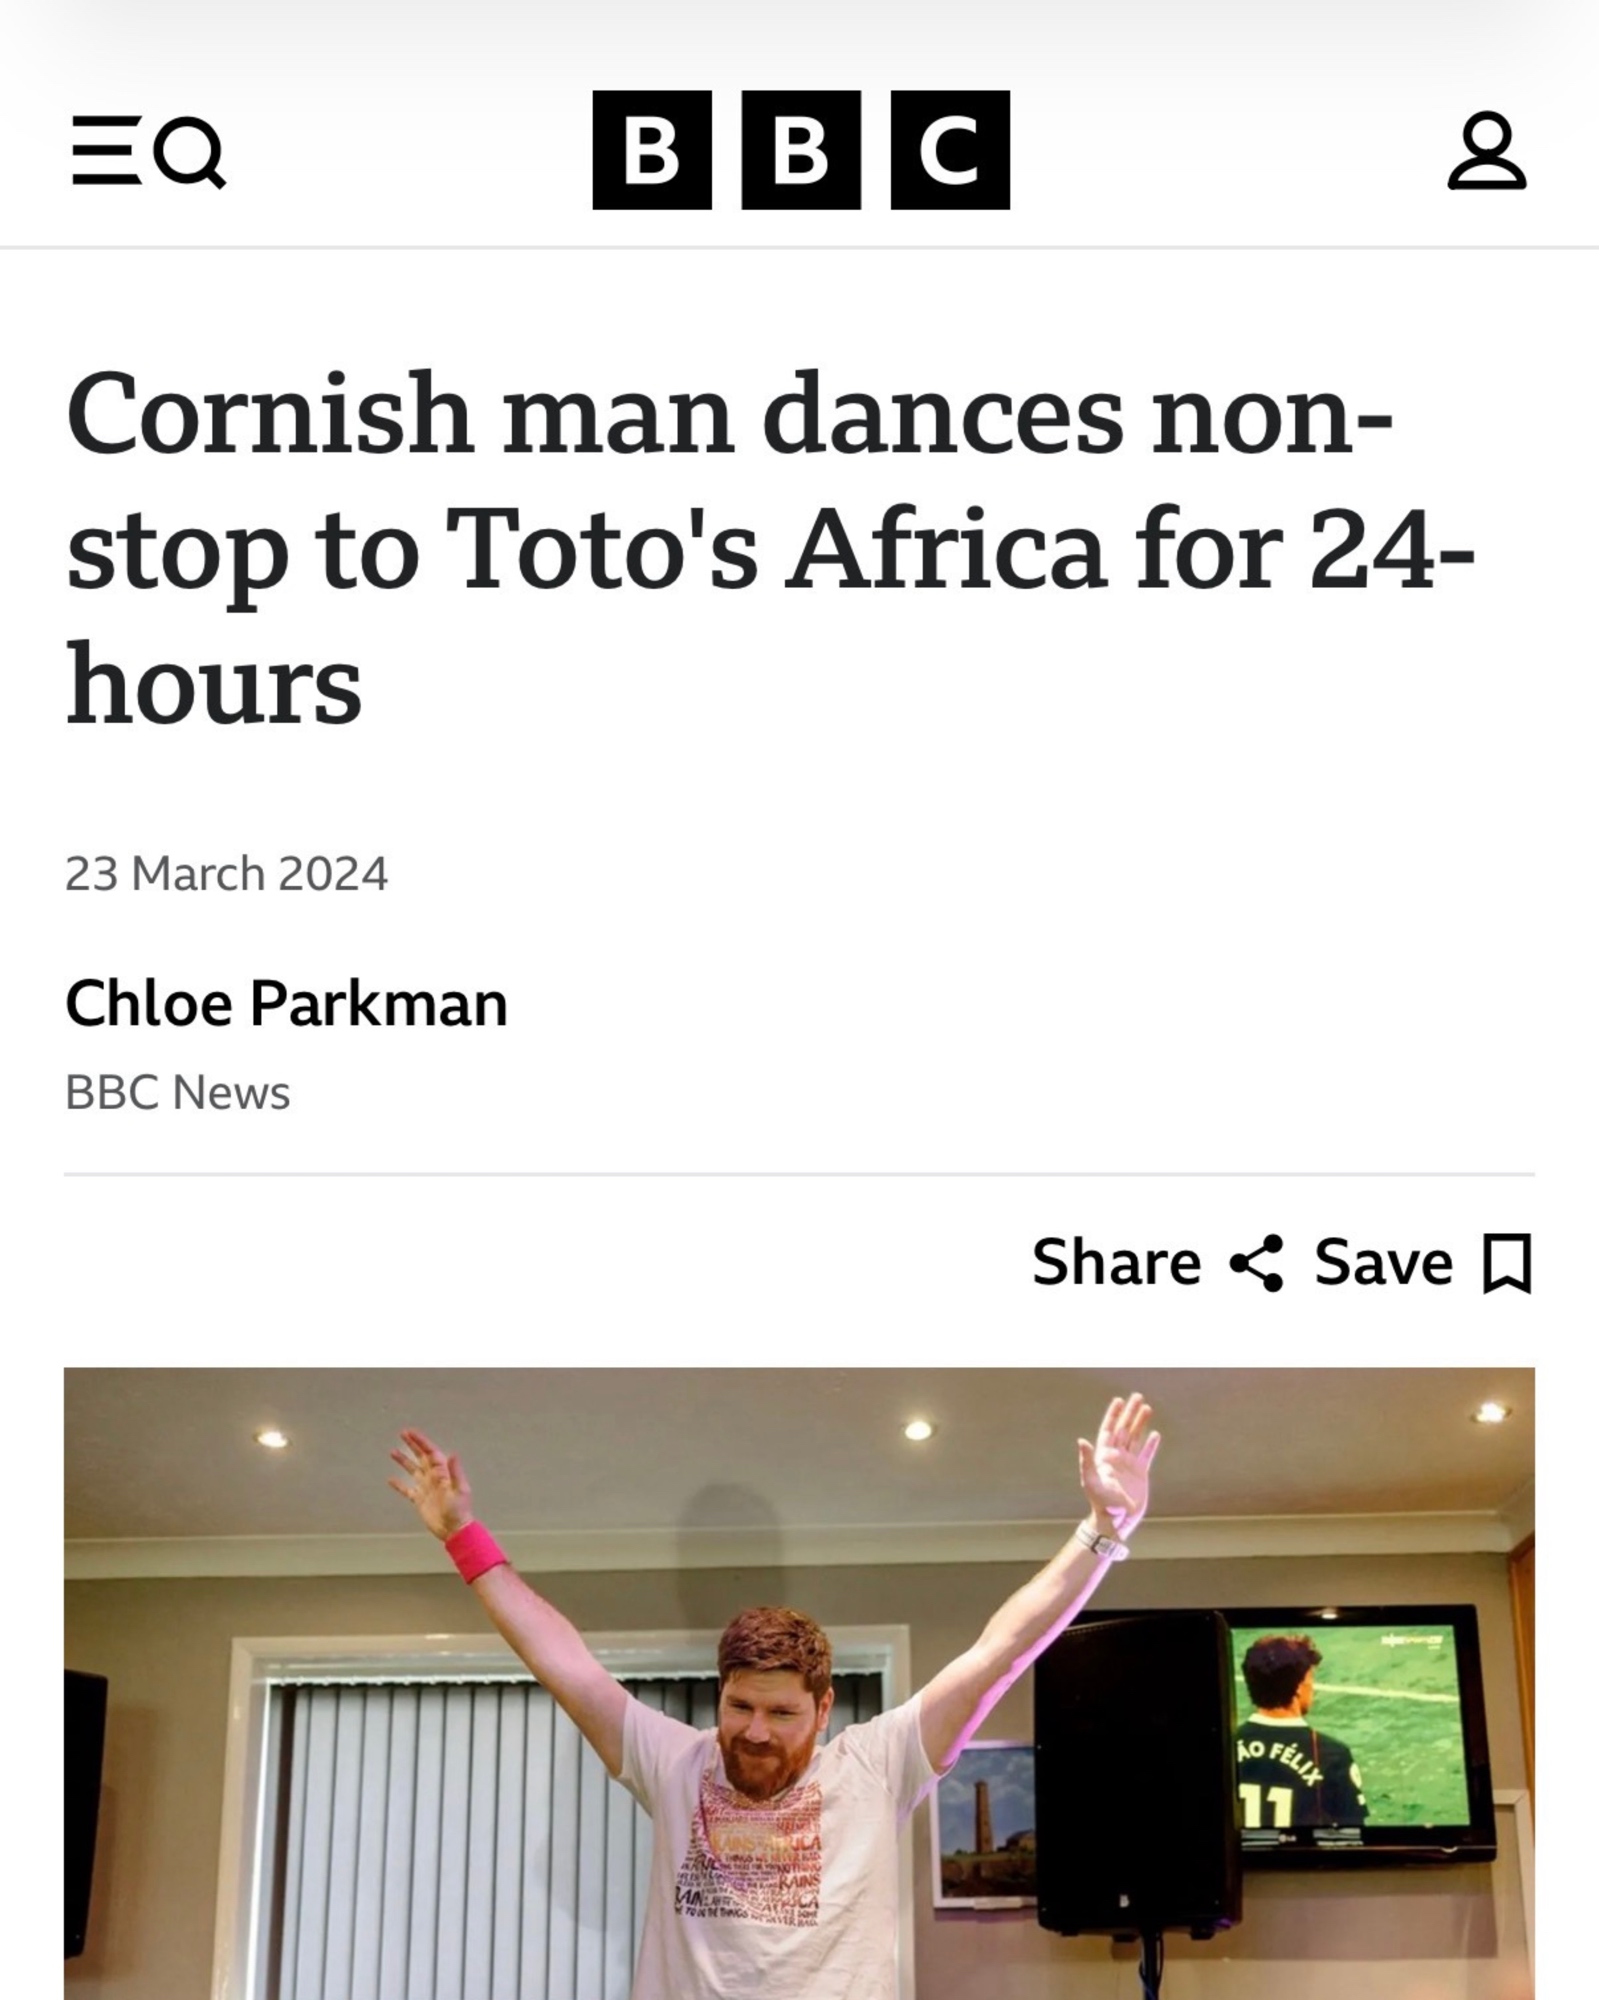Open author Chloe Parkman's name link

287,1003
